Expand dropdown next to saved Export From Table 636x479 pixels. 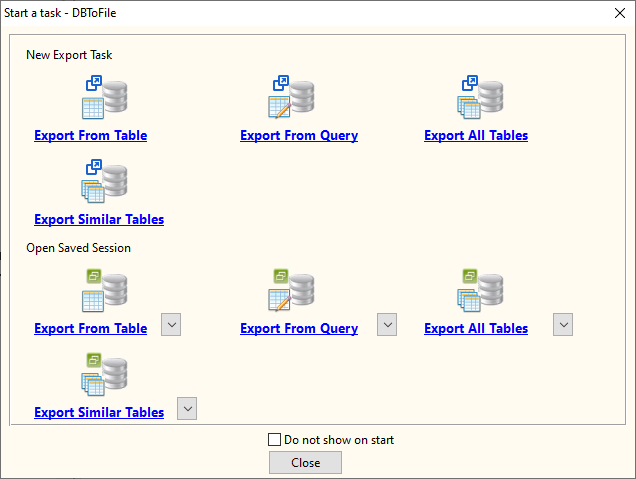pos(171,324)
